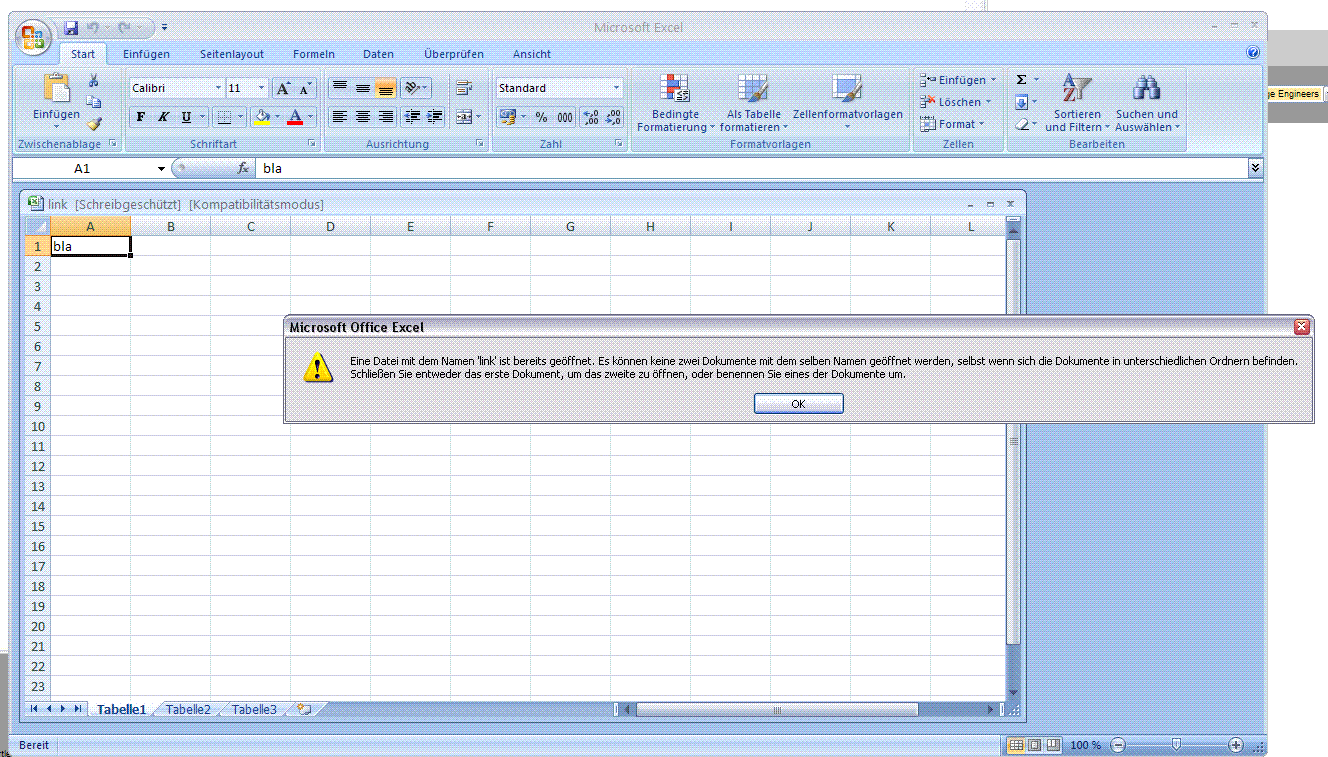Screen dimensions: 1328x757
Task: Insert a new worksheet tab
Action: (x=304, y=709)
